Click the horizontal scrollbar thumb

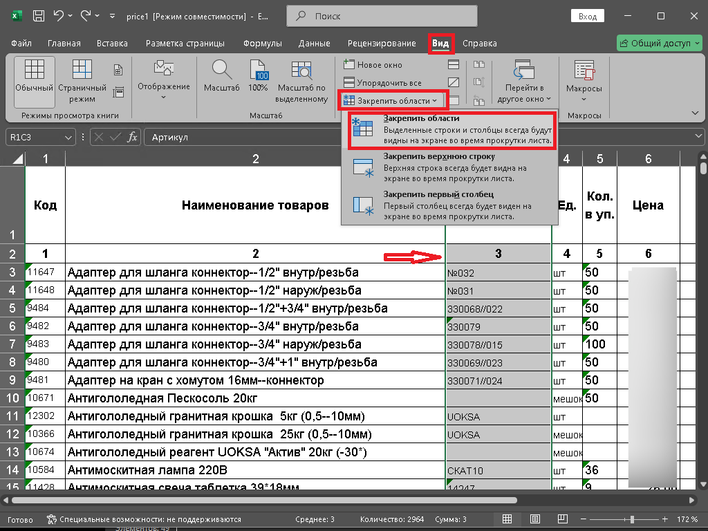264,500
